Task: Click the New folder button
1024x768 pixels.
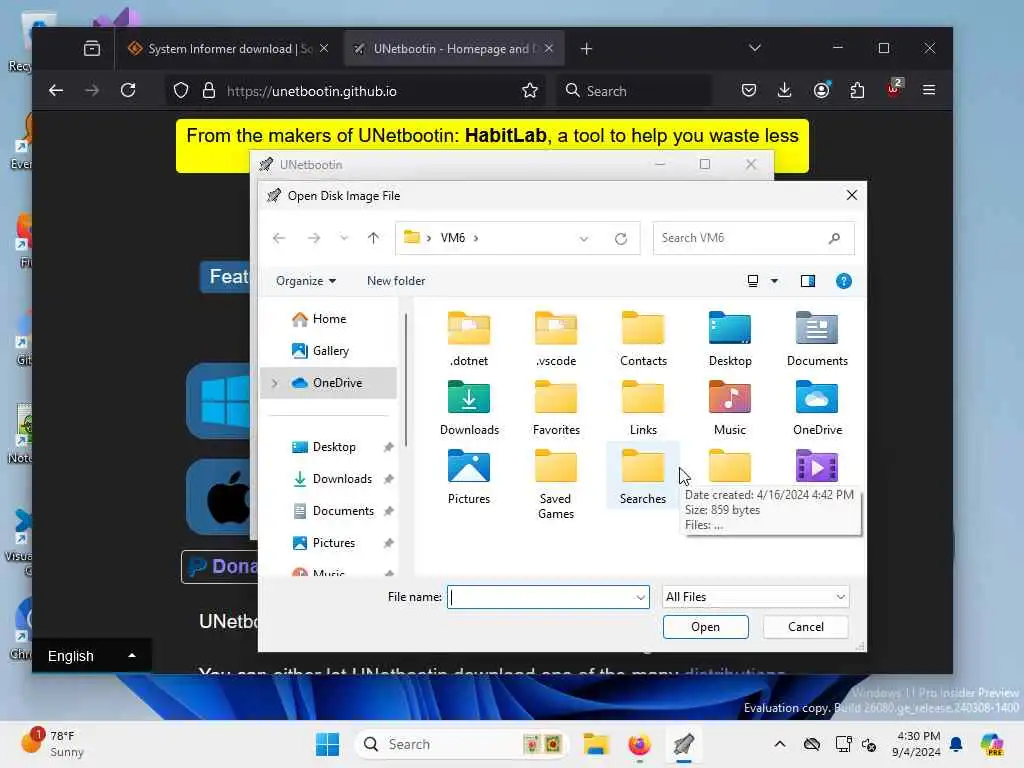Action: point(396,281)
